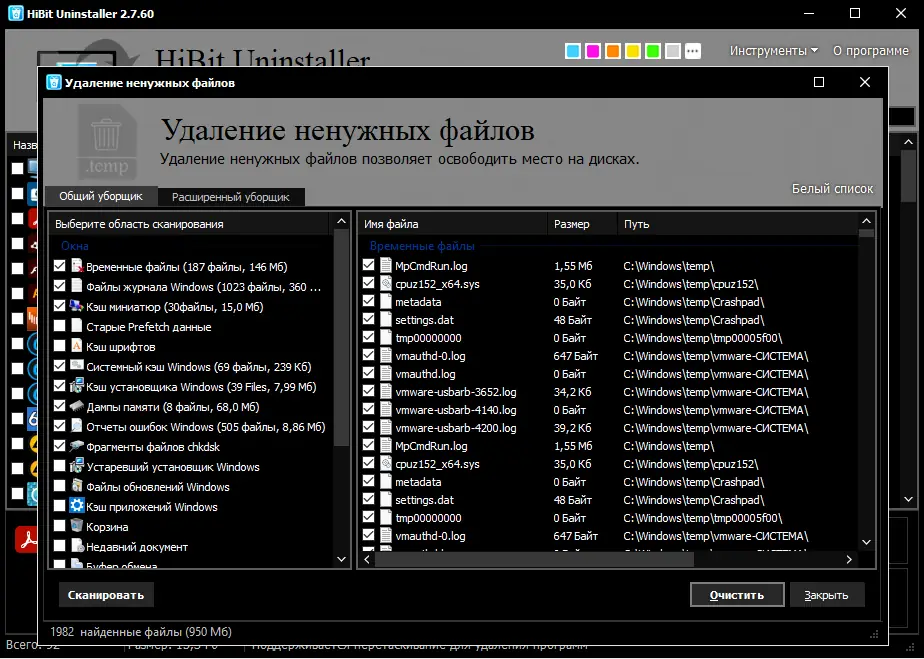
Task: Click Adobe PDF icon in main window lower left
Action: pos(27,539)
